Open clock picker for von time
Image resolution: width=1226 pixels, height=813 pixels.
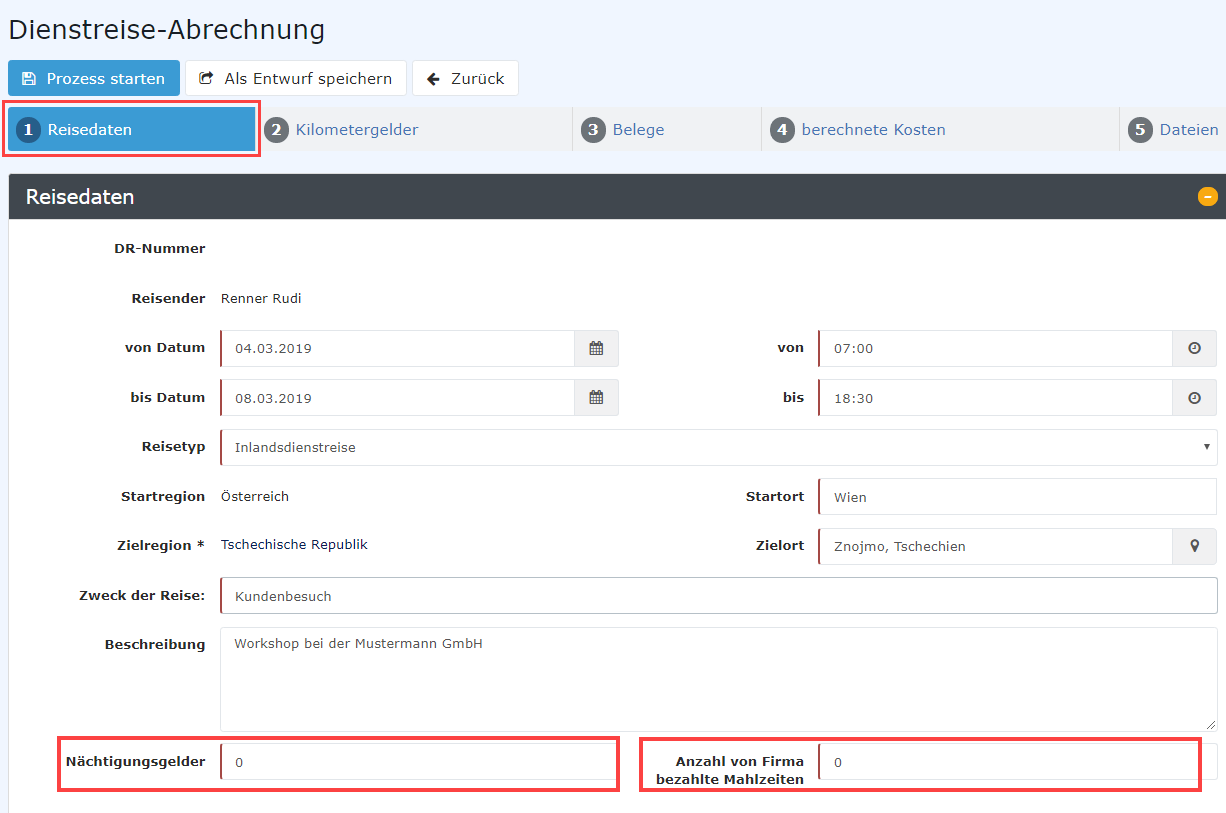[x=1194, y=348]
